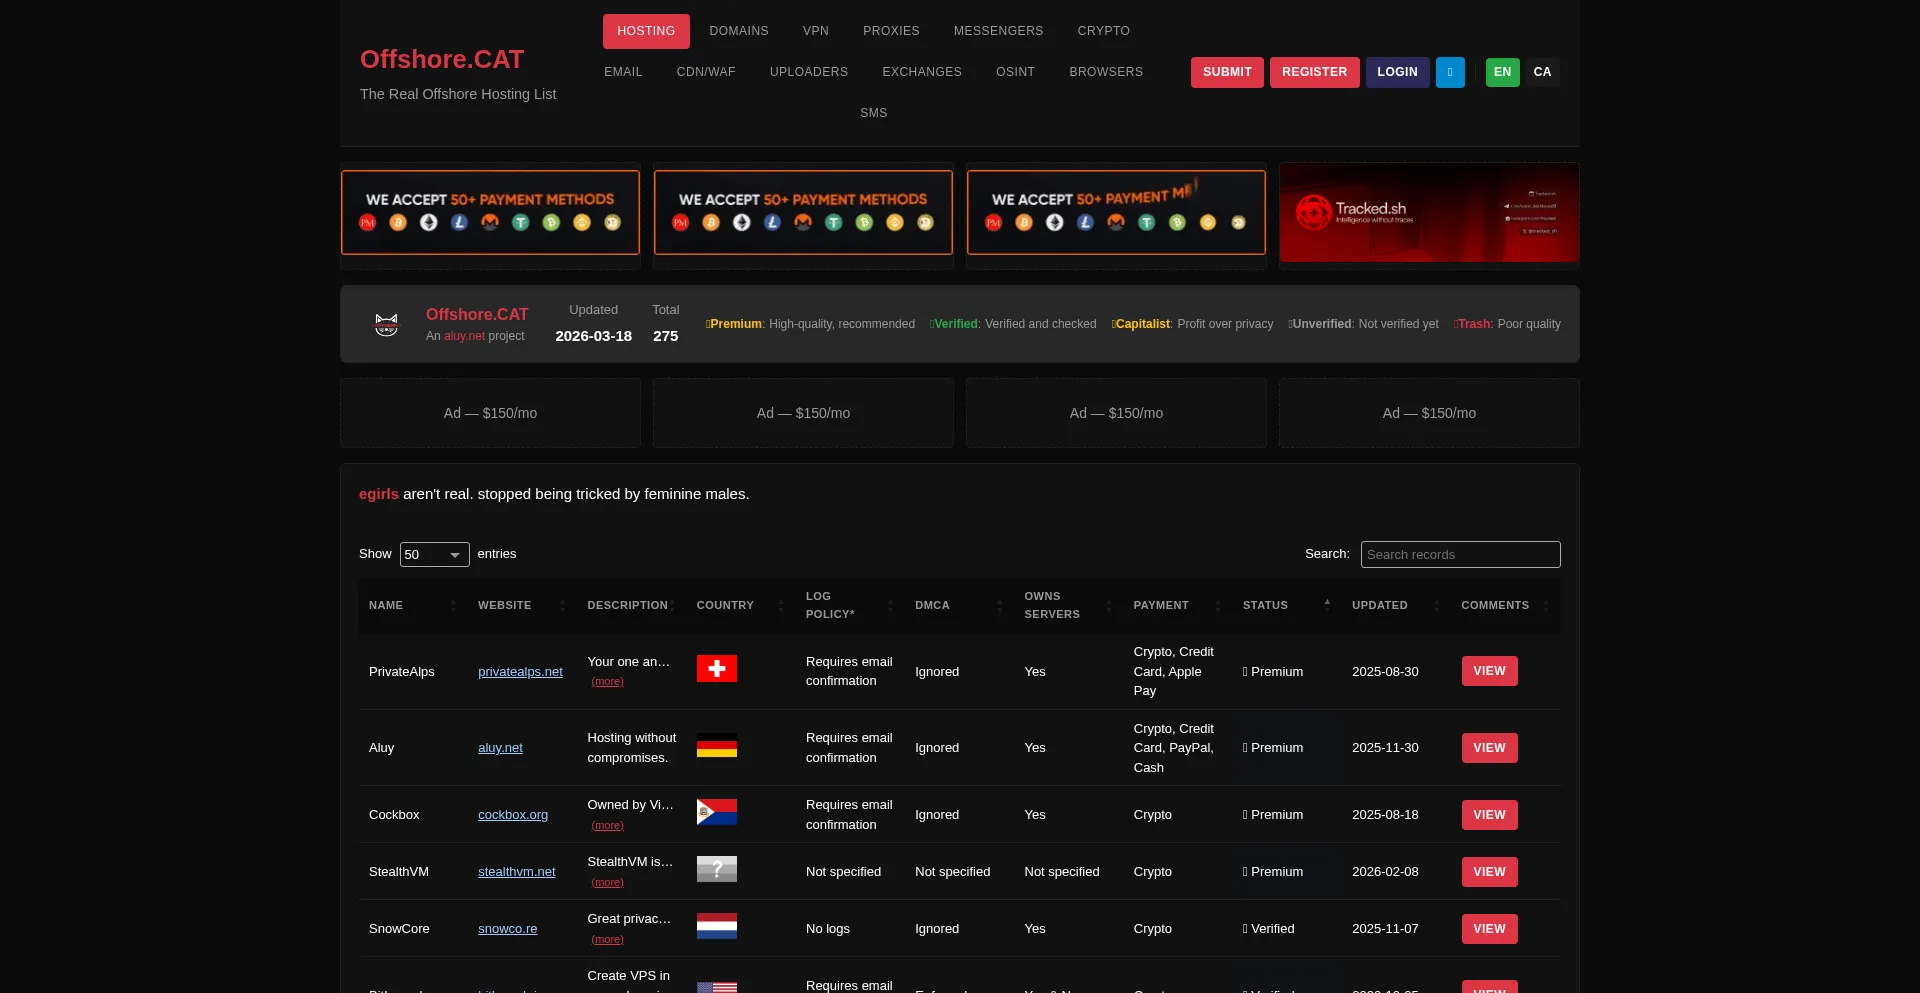The height and width of the screenshot is (993, 1920).
Task: Expand the (more) description link for PrivateAlps
Action: click(607, 682)
